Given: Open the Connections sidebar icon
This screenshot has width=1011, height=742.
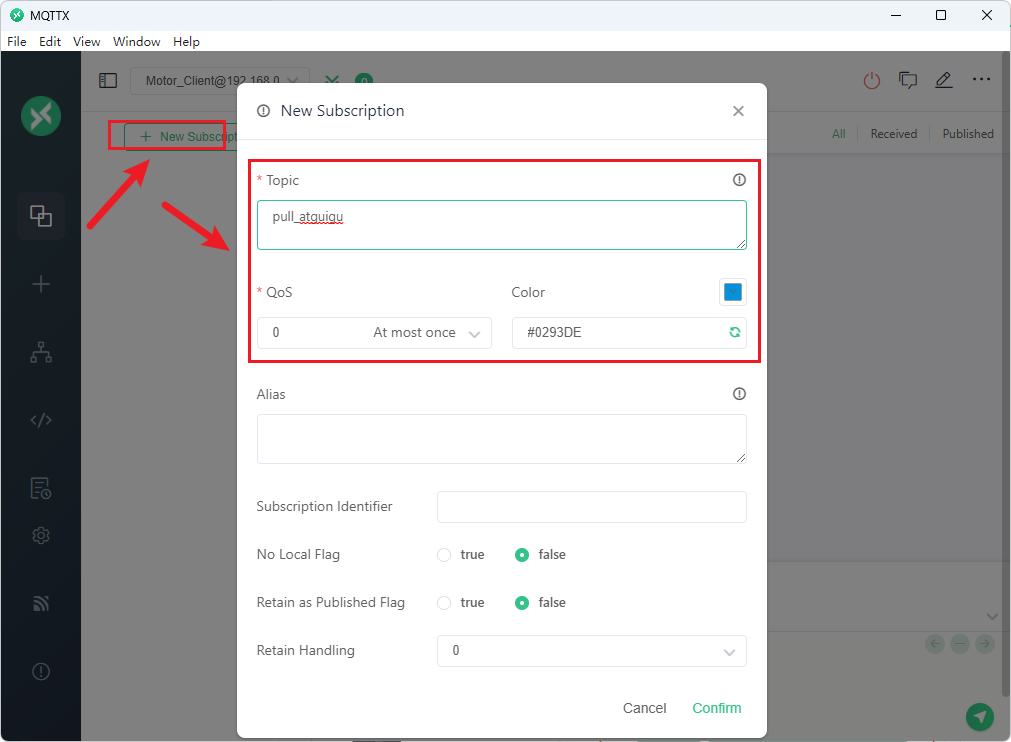Looking at the screenshot, I should (x=41, y=216).
